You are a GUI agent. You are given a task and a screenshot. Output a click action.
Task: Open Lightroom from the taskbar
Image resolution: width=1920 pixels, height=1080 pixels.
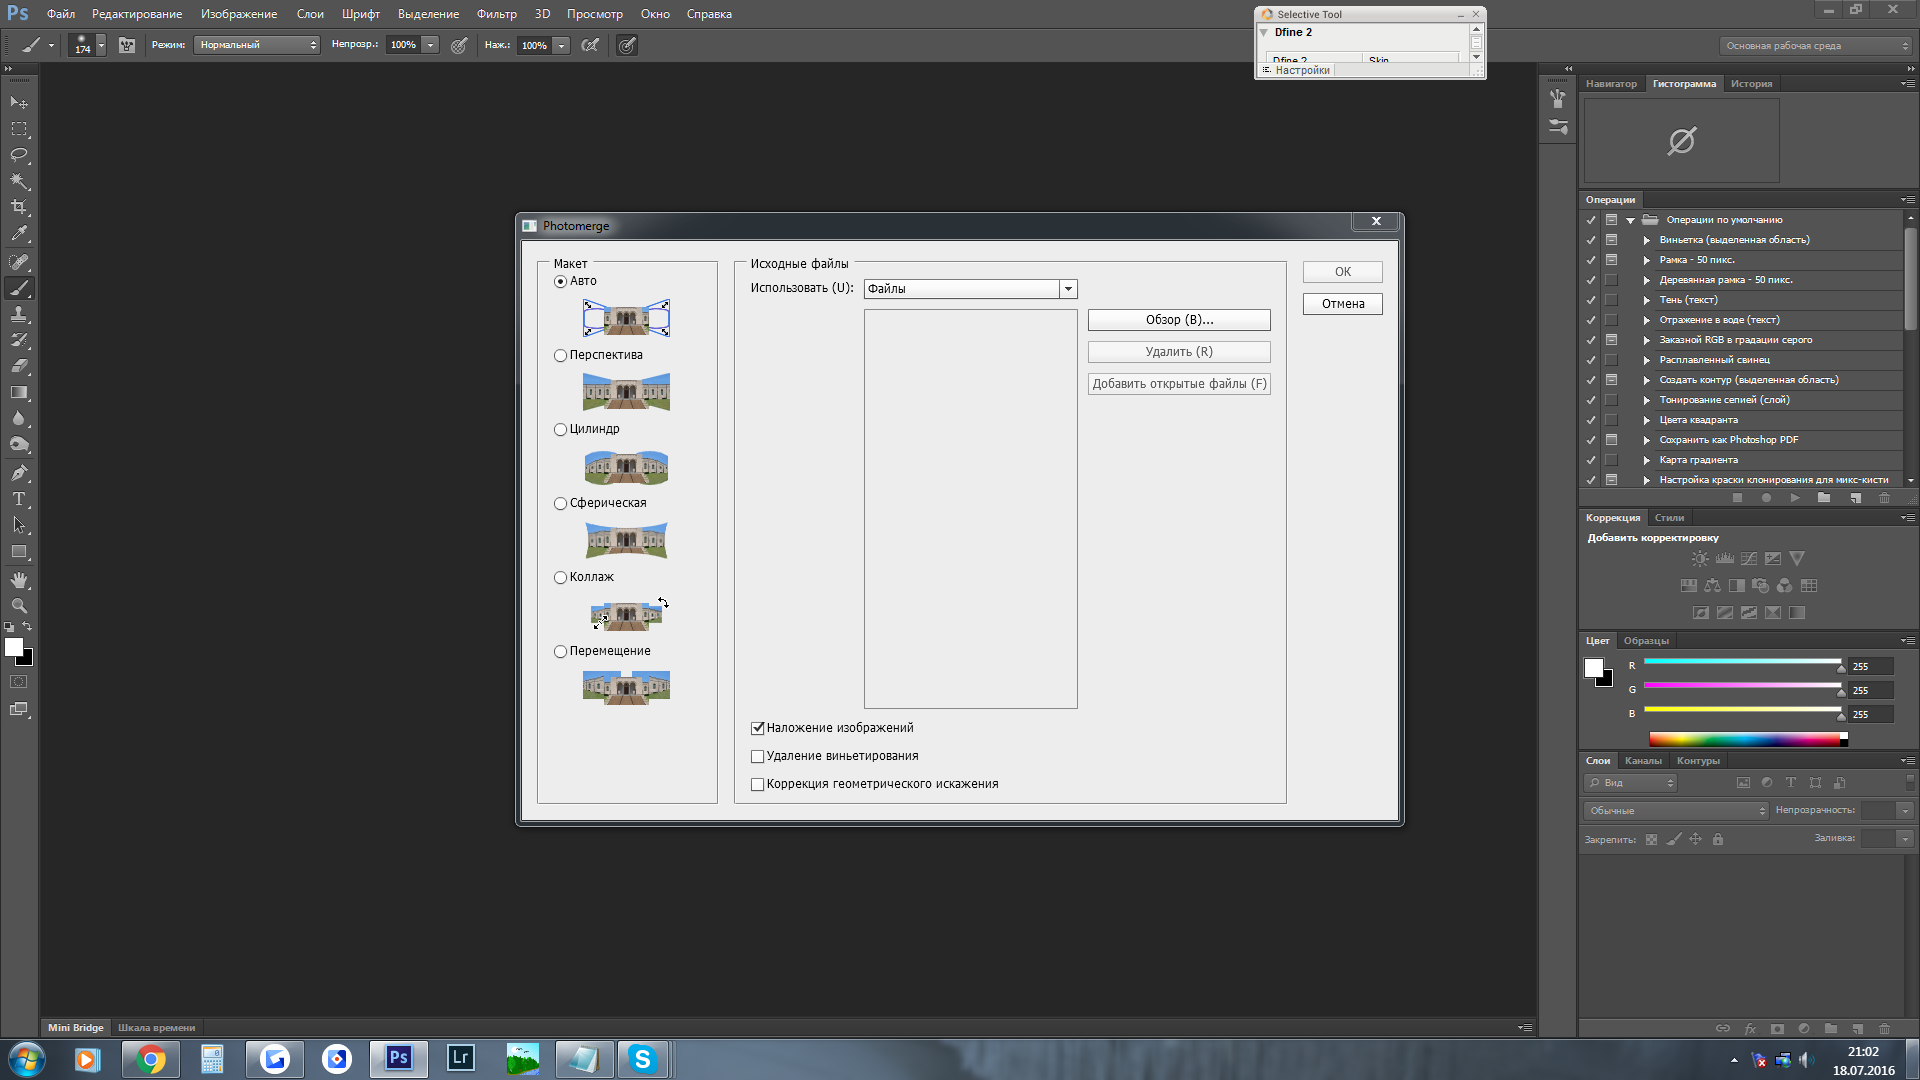tap(460, 1058)
